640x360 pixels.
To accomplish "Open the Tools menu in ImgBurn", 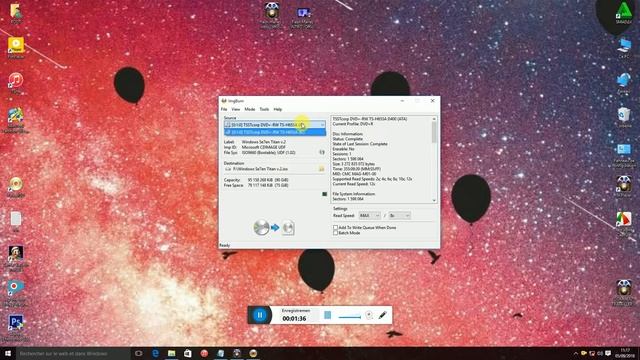I will [264, 109].
